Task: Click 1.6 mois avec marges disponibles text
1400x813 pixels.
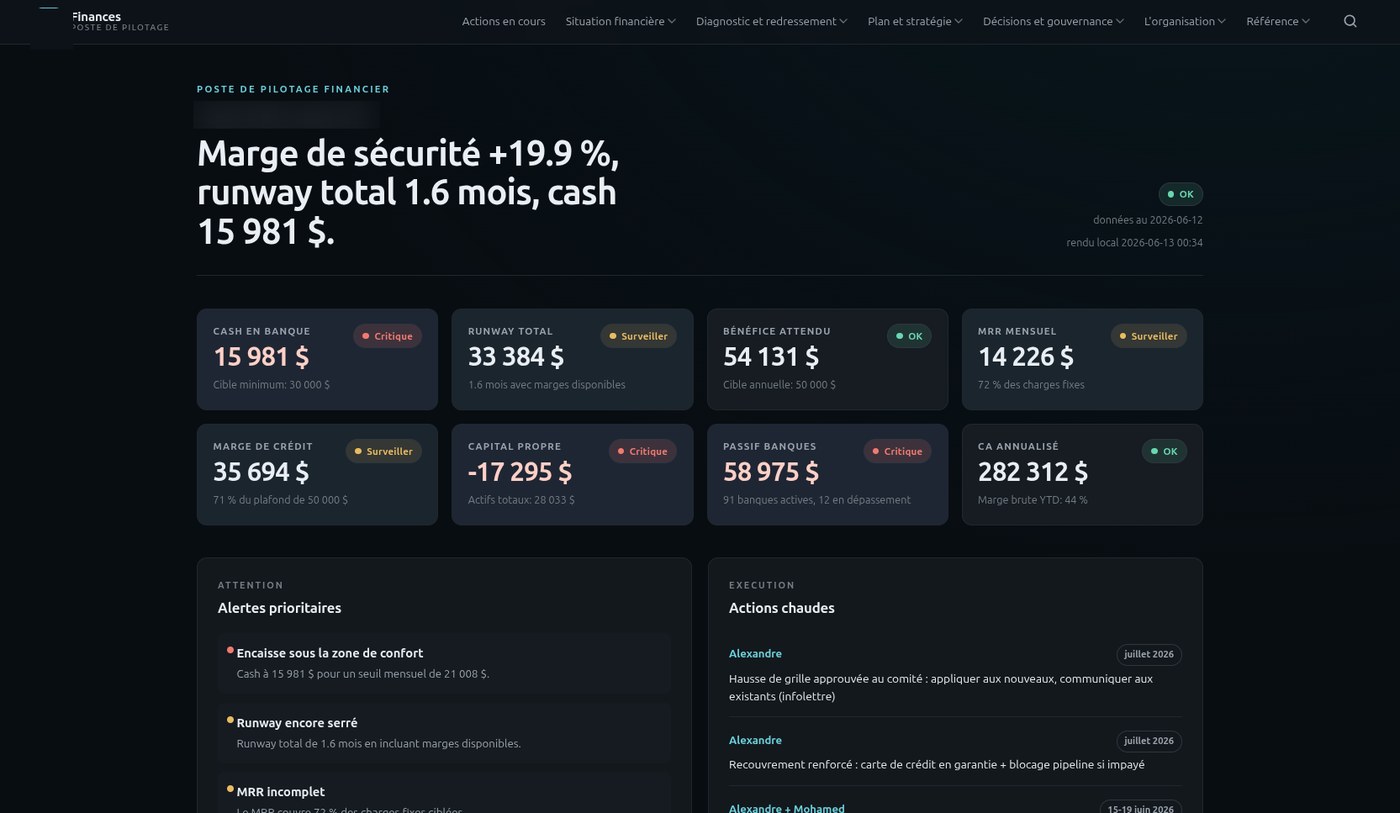Action: point(546,385)
